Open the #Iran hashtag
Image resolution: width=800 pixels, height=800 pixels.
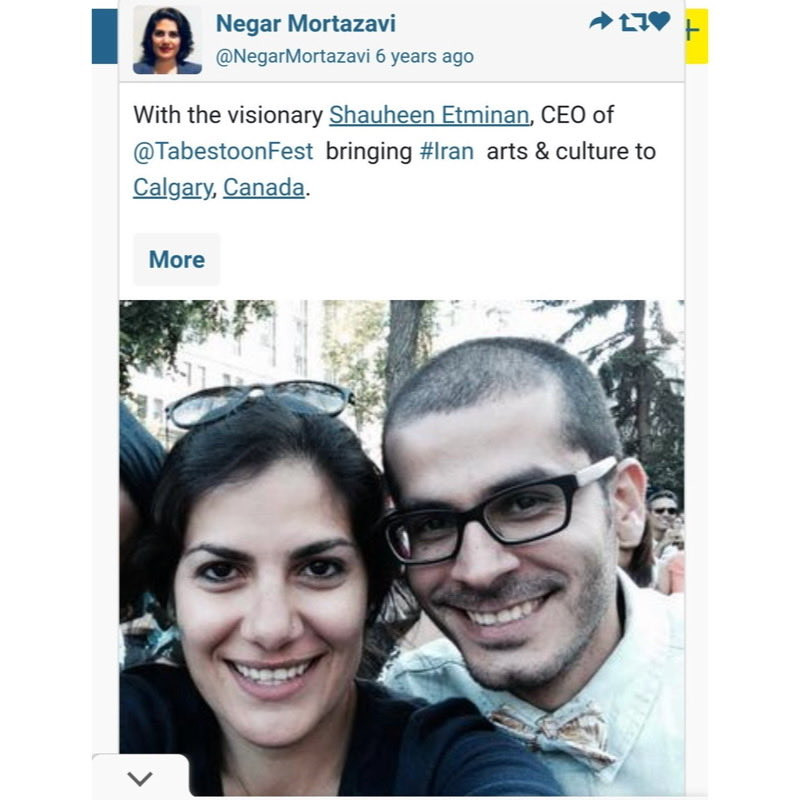(x=446, y=152)
